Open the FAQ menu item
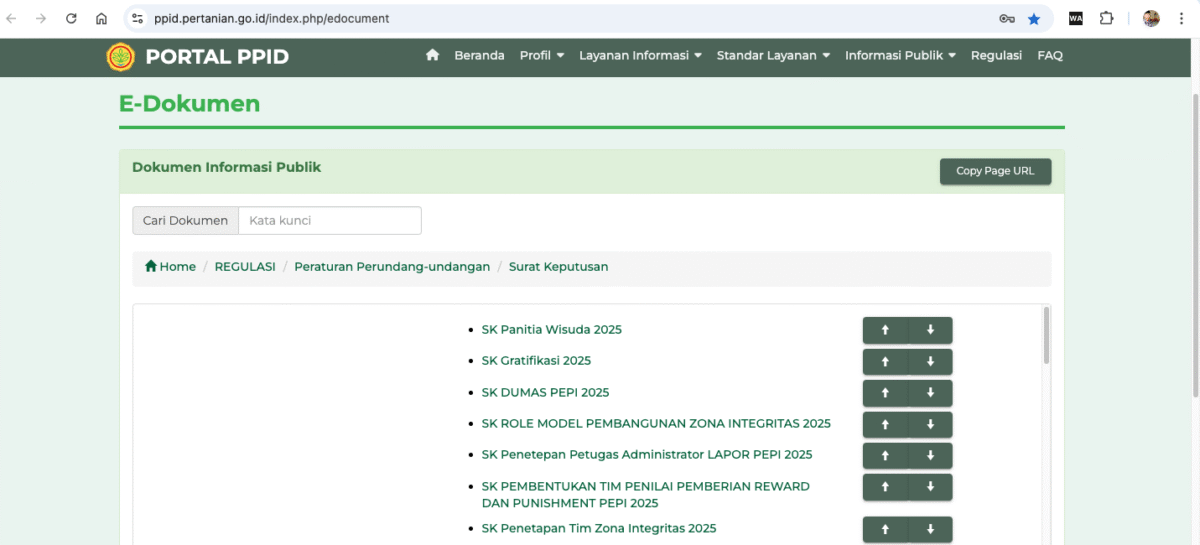The width and height of the screenshot is (1200, 545). [1050, 56]
